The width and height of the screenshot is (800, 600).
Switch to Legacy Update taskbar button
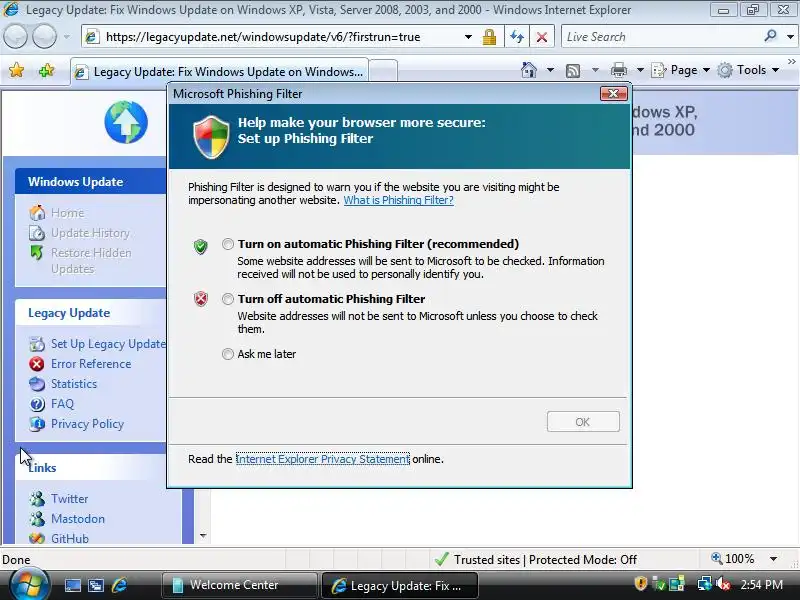[x=399, y=585]
